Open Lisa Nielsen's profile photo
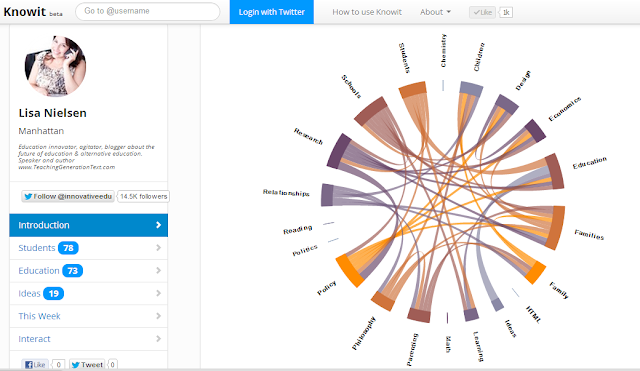 pos(56,66)
